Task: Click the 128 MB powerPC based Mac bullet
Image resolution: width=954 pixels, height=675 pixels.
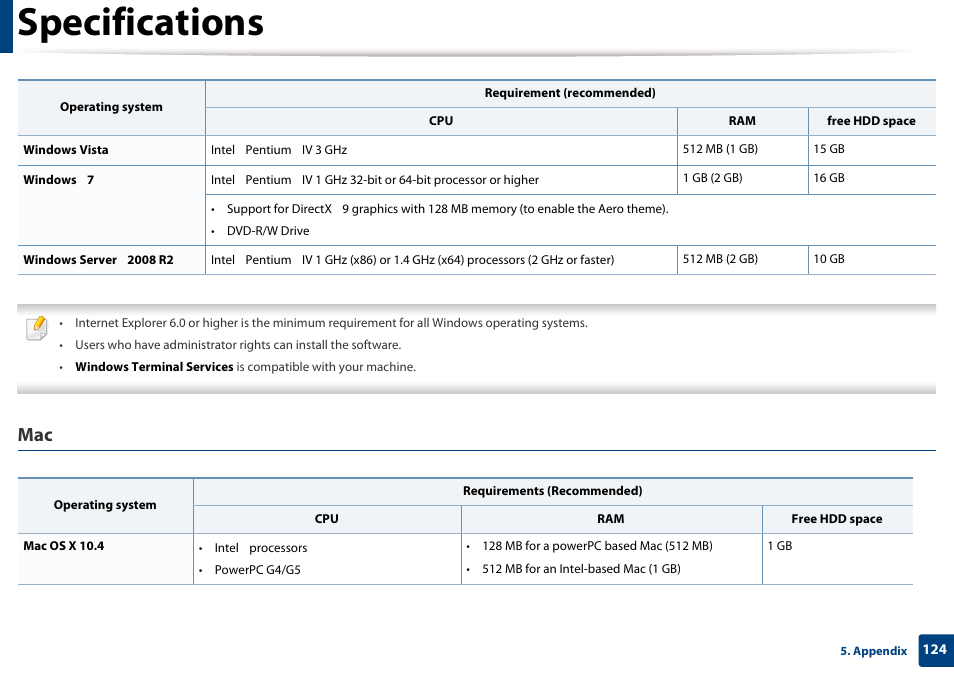Action: point(597,546)
